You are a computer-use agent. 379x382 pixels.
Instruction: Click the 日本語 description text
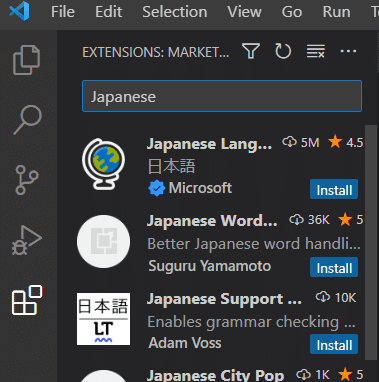pos(171,166)
